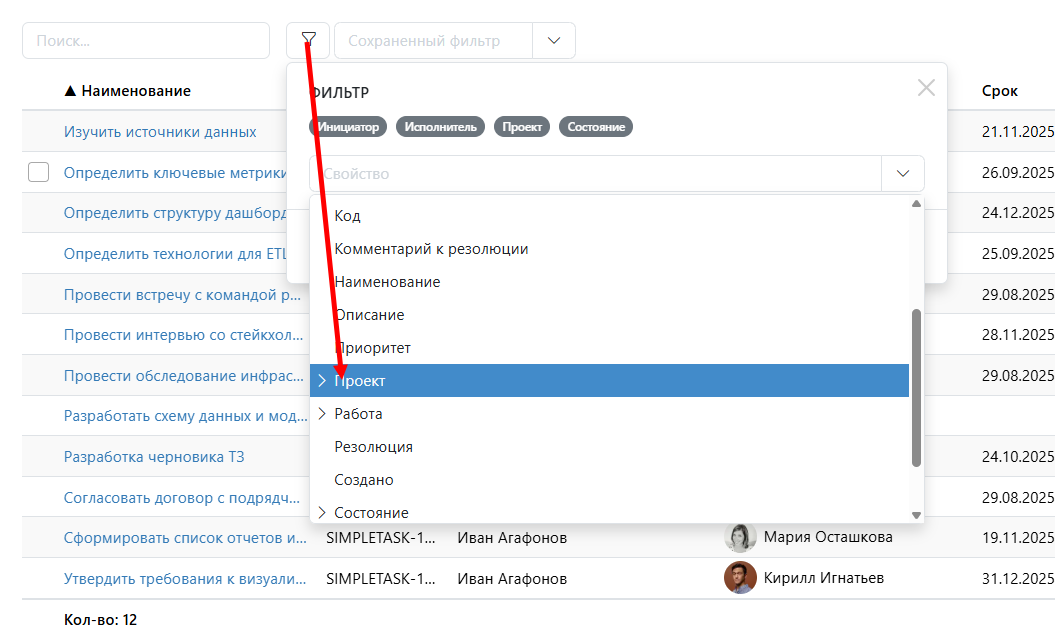Expand the Работа option chevron

point(322,414)
